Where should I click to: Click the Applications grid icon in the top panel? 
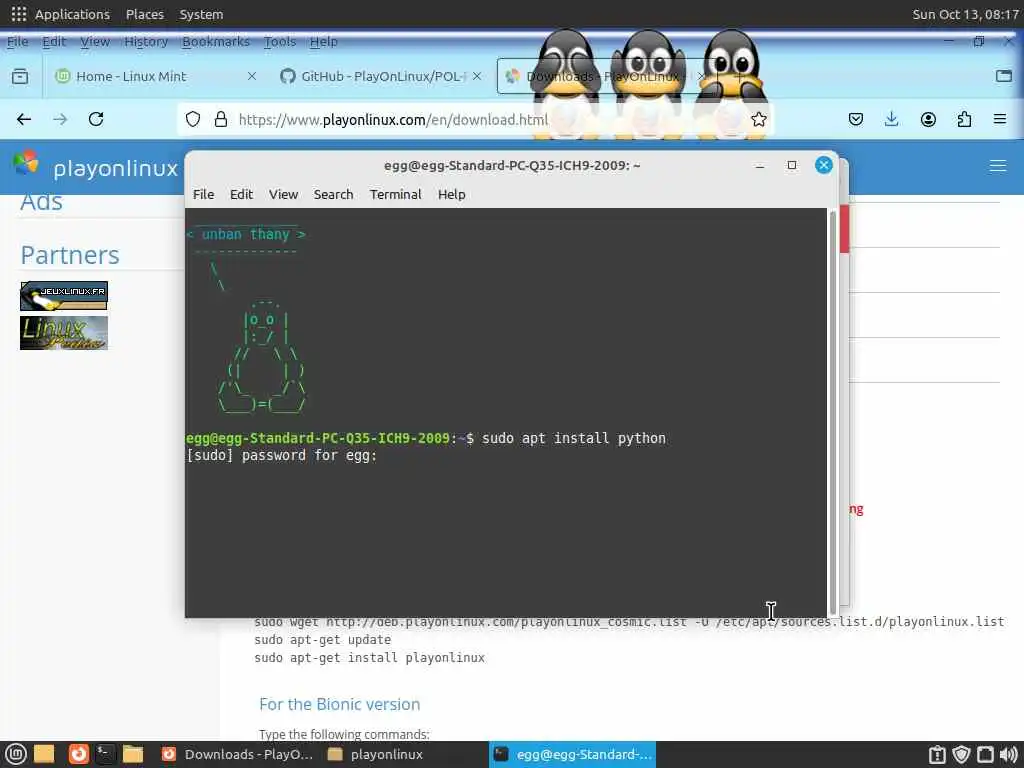[x=19, y=14]
